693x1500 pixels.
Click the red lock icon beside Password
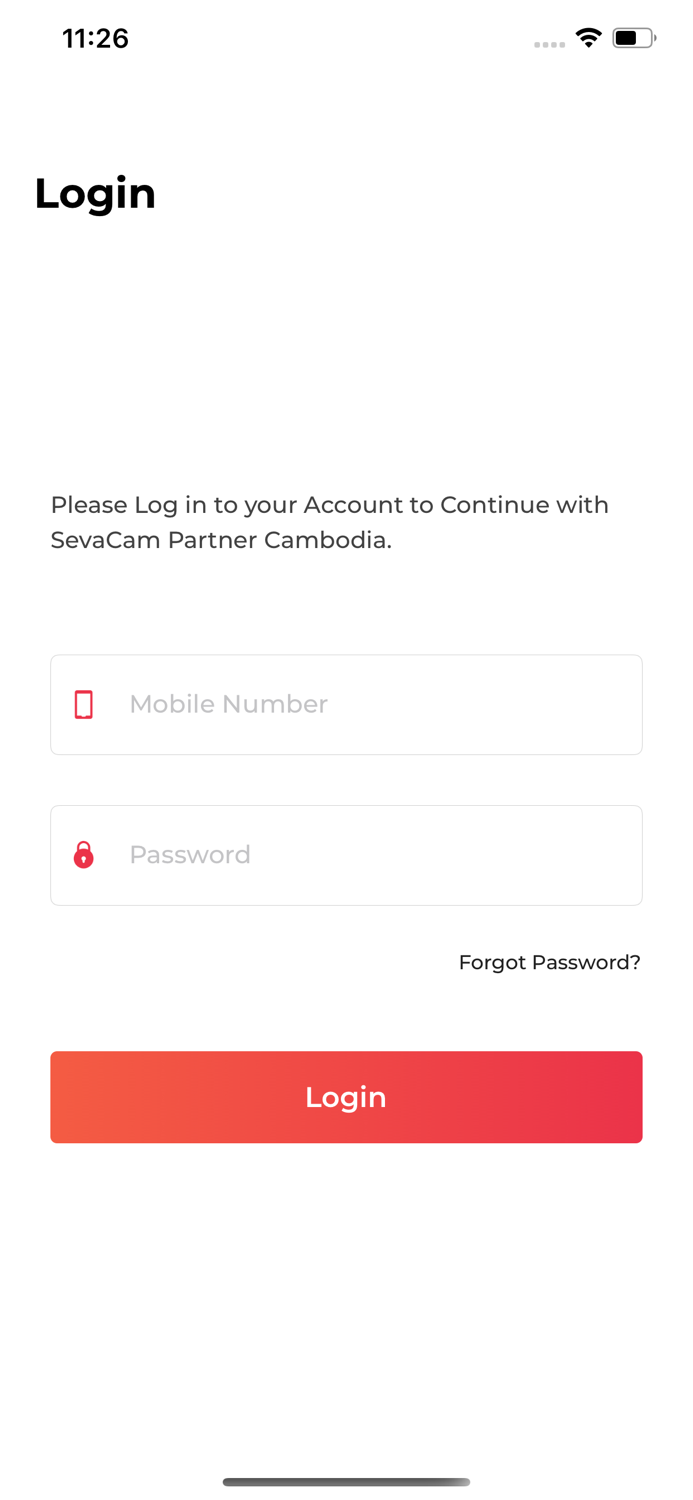(x=83, y=855)
